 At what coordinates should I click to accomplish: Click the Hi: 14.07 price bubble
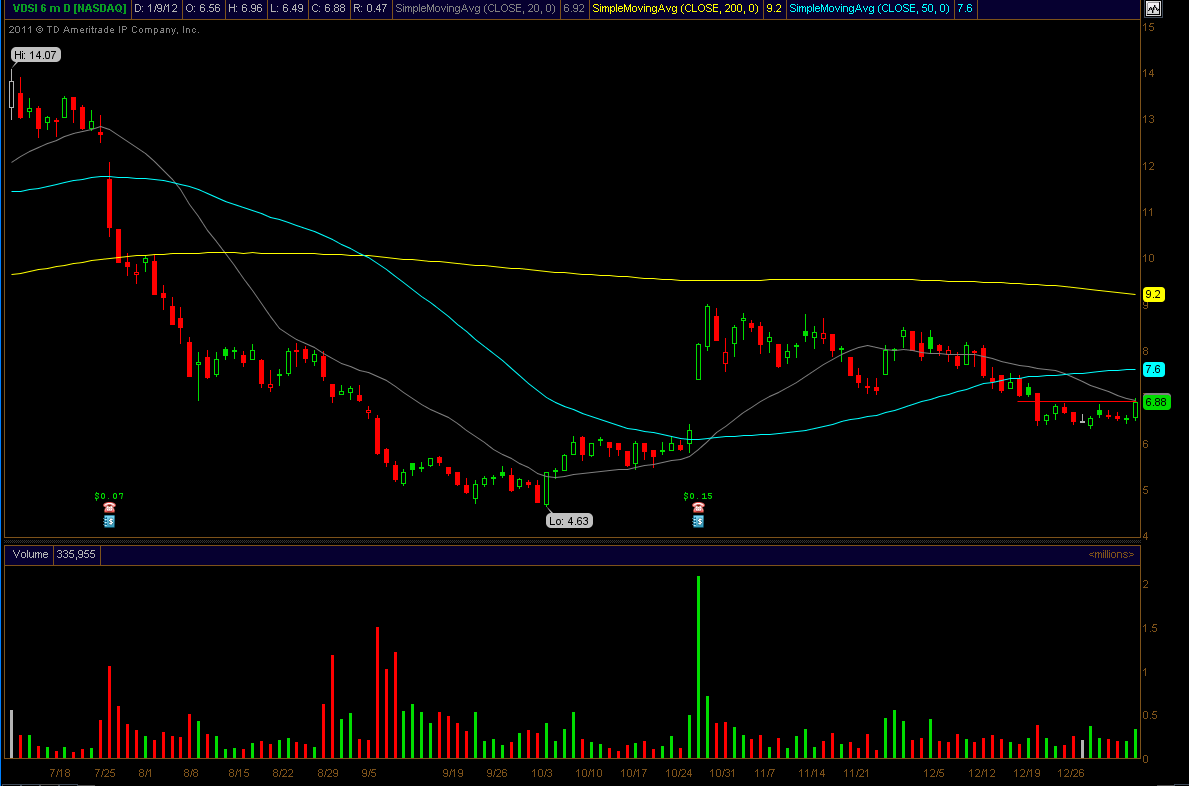pyautogui.click(x=35, y=55)
